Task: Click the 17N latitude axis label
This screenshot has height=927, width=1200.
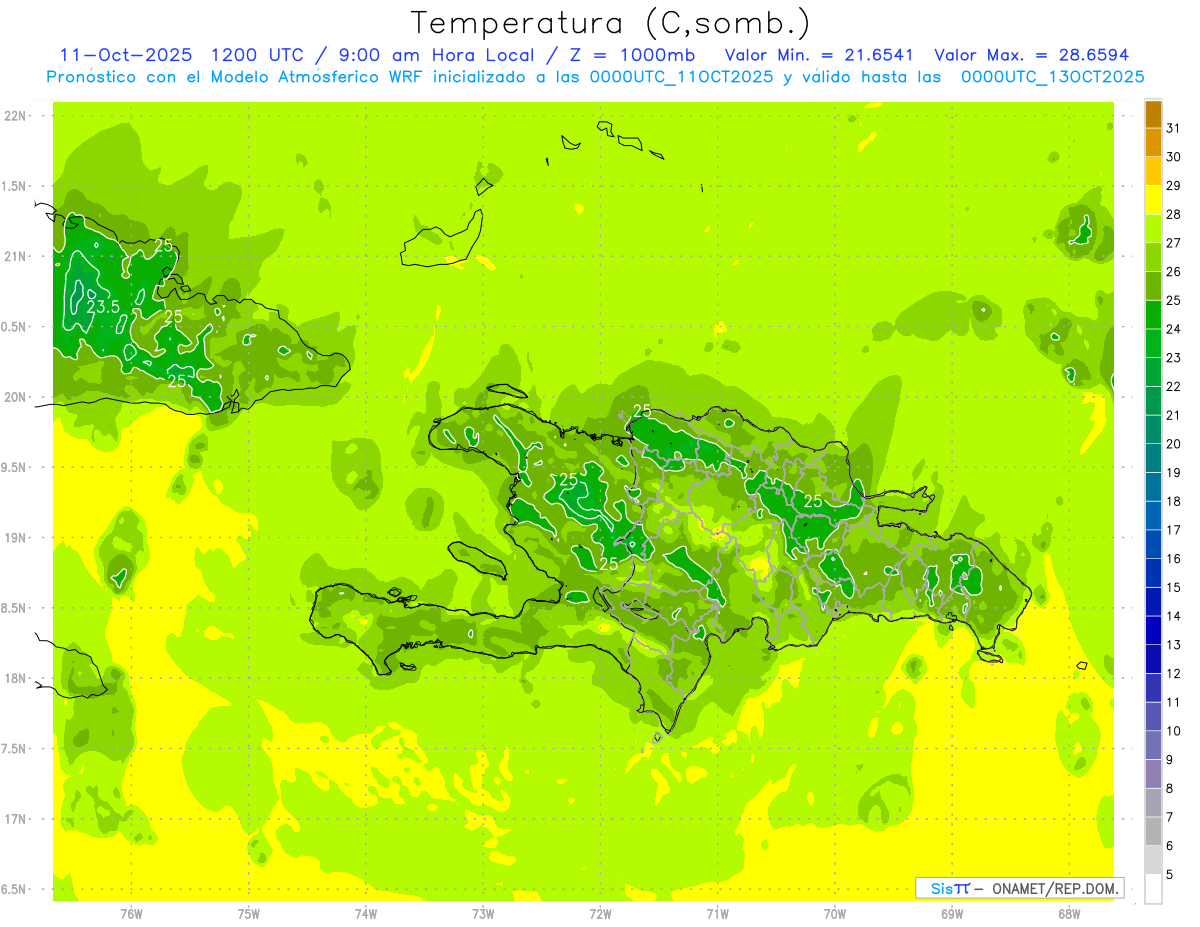Action: (x=16, y=820)
